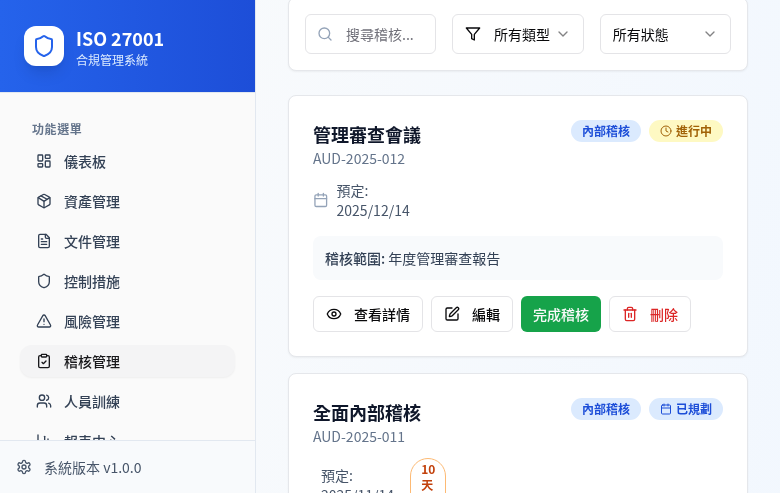Image resolution: width=780 pixels, height=493 pixels.
Task: Click the 進行中 status badge
Action: coord(686,131)
